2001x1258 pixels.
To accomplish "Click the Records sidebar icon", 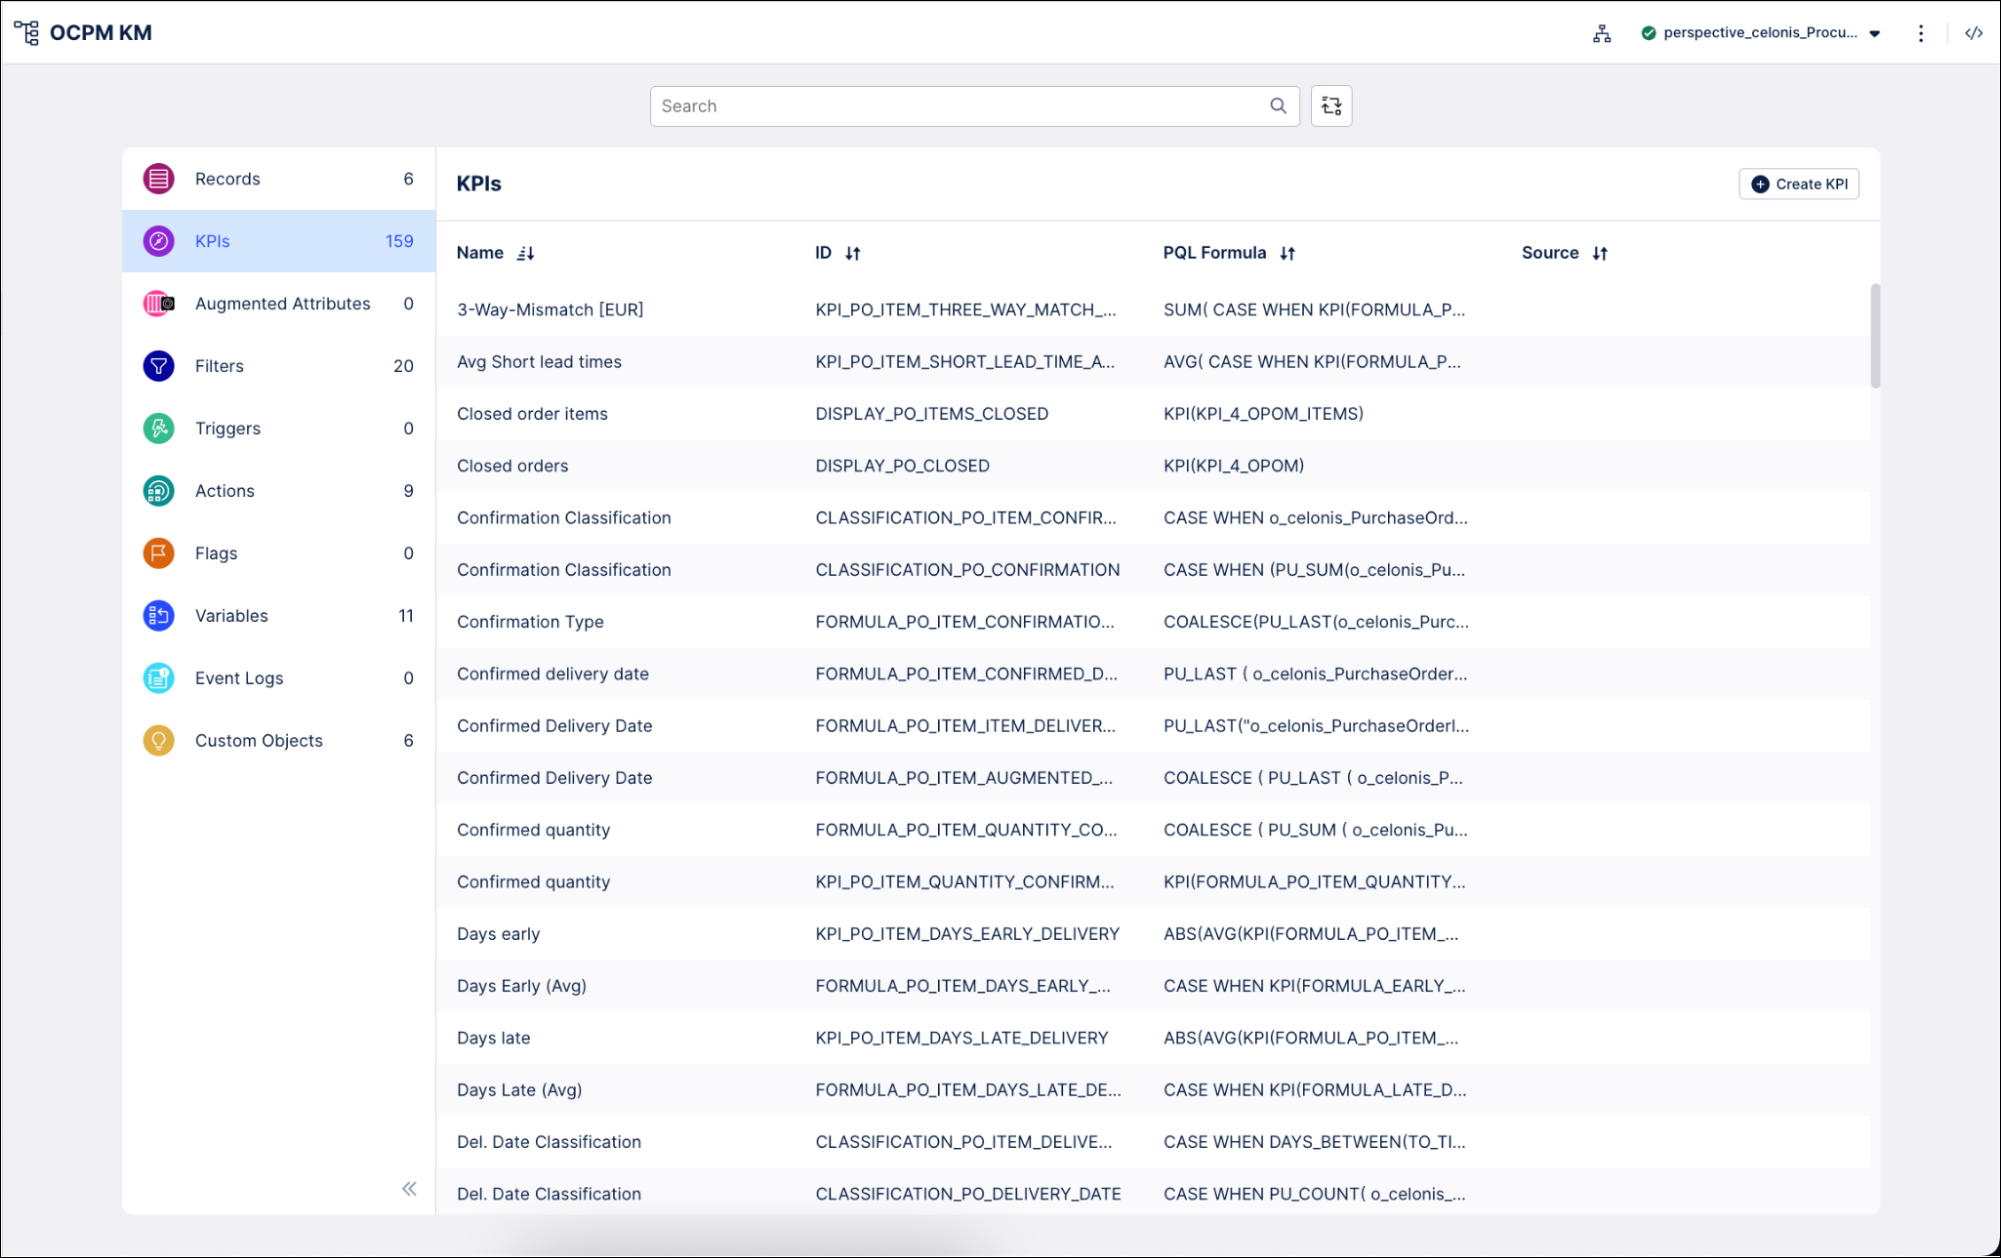I will (x=158, y=179).
